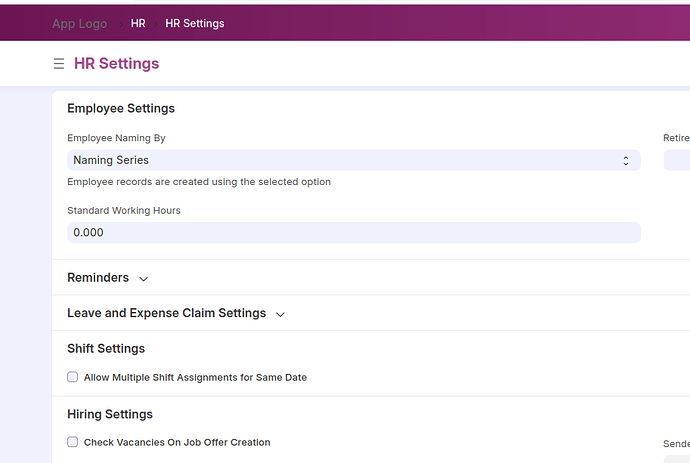Click the Shift Settings section heading
The height and width of the screenshot is (463, 690).
106,348
